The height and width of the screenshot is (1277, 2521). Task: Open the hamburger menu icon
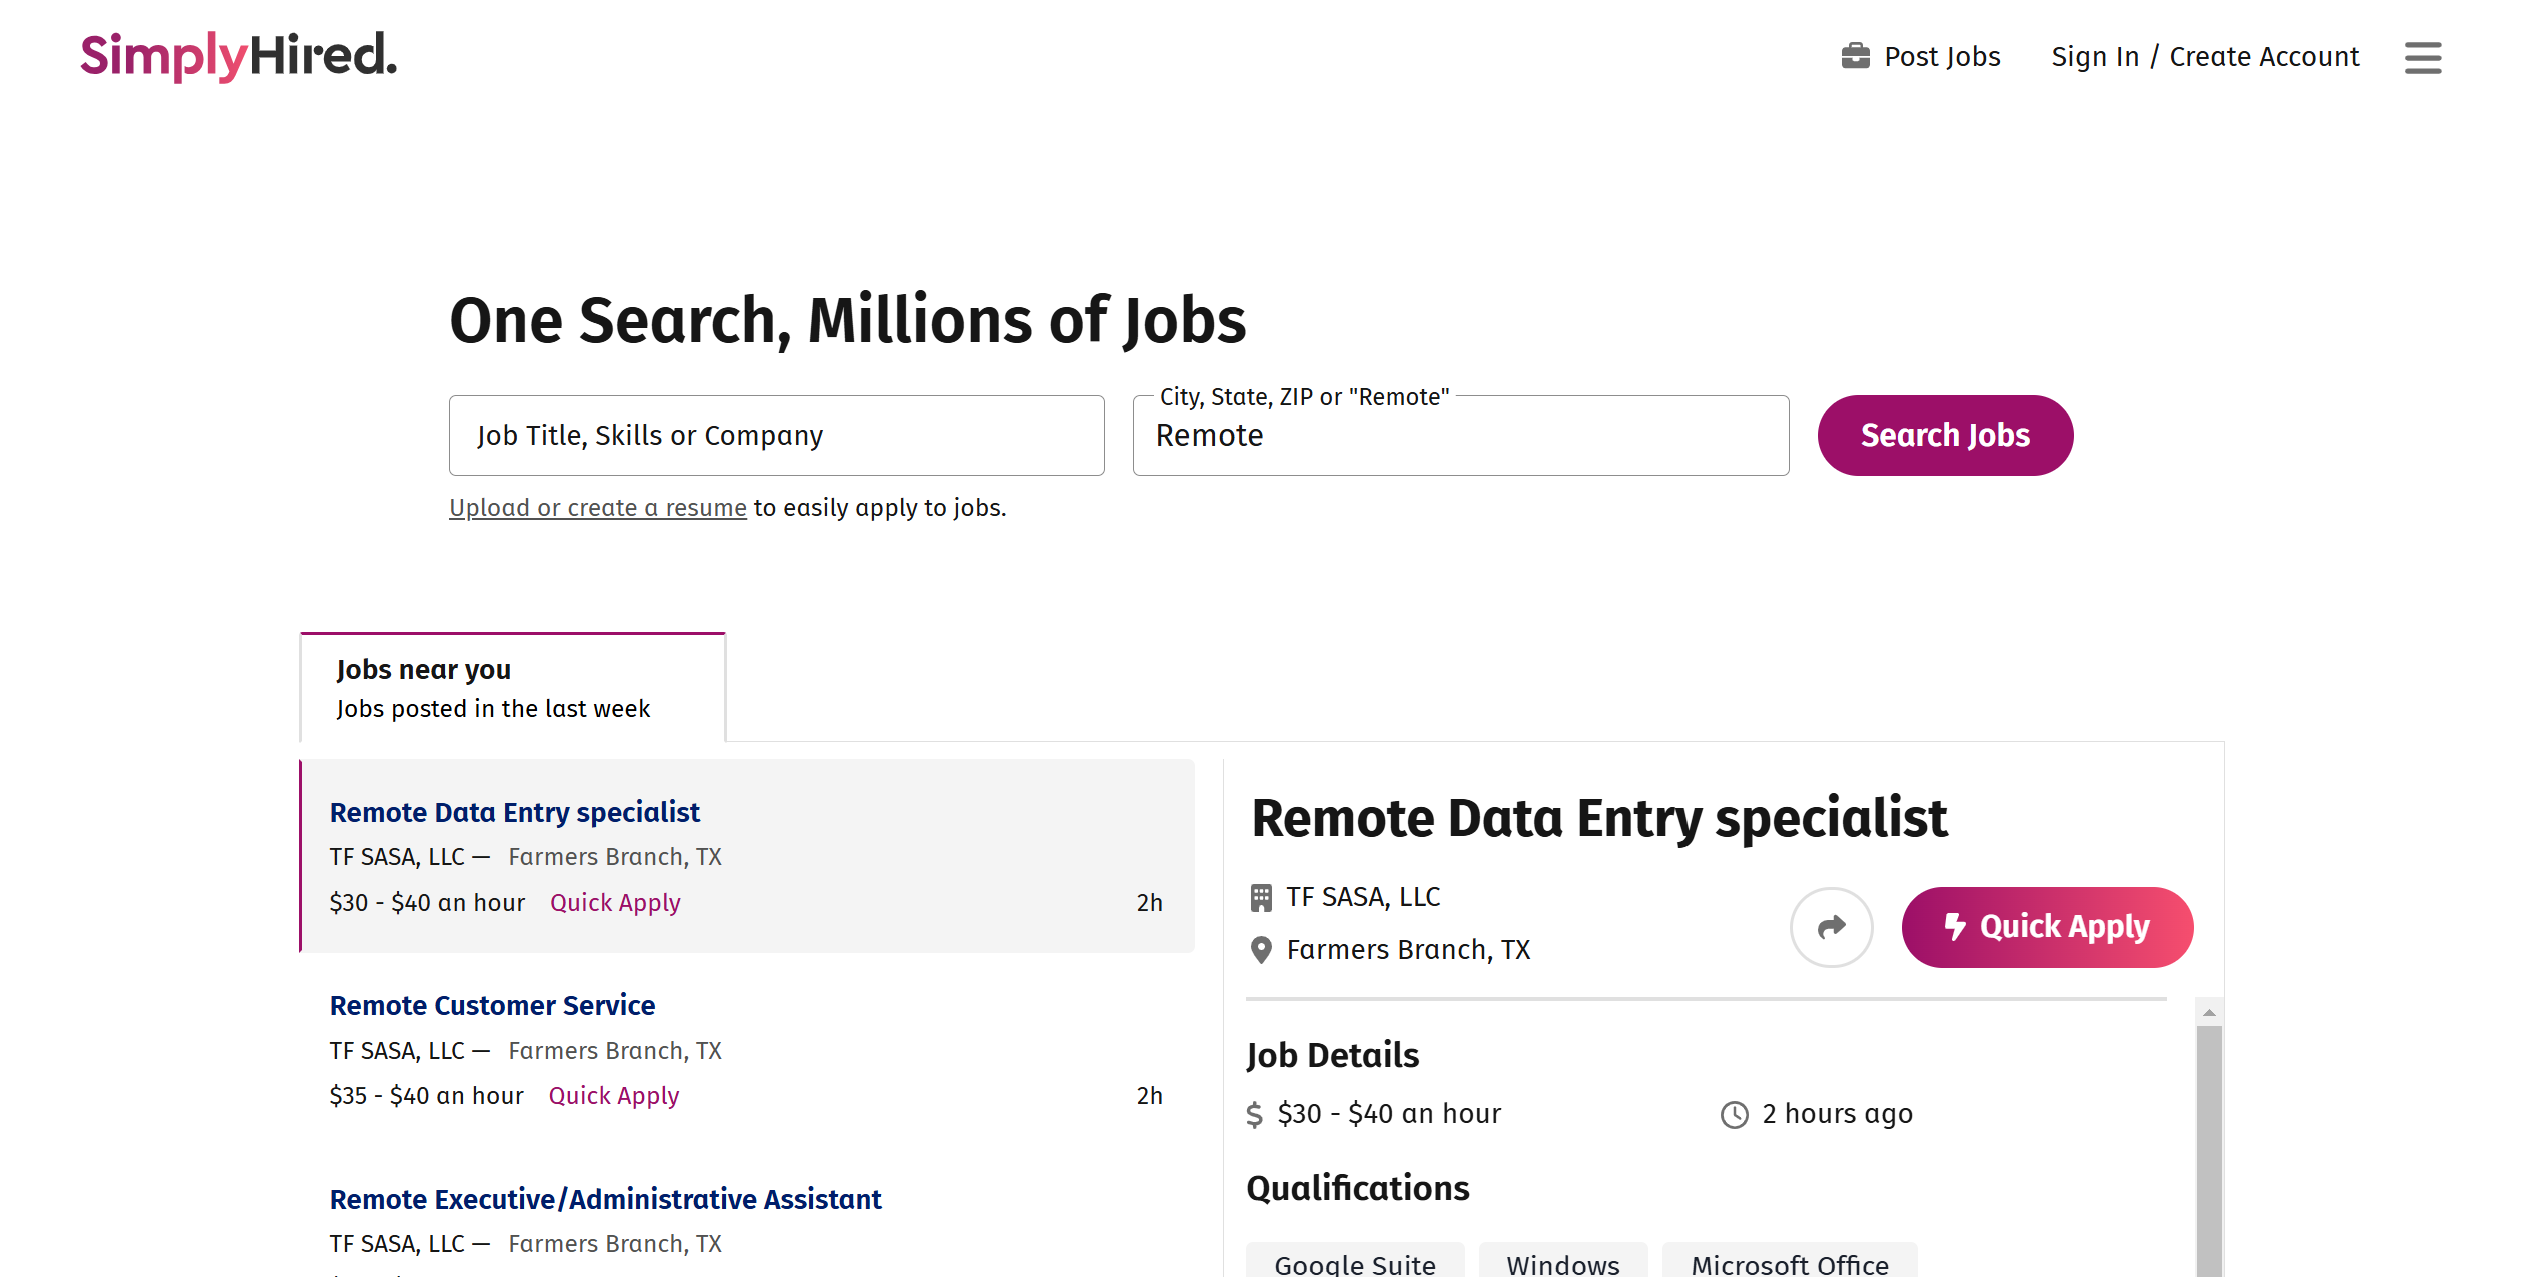click(x=2422, y=57)
